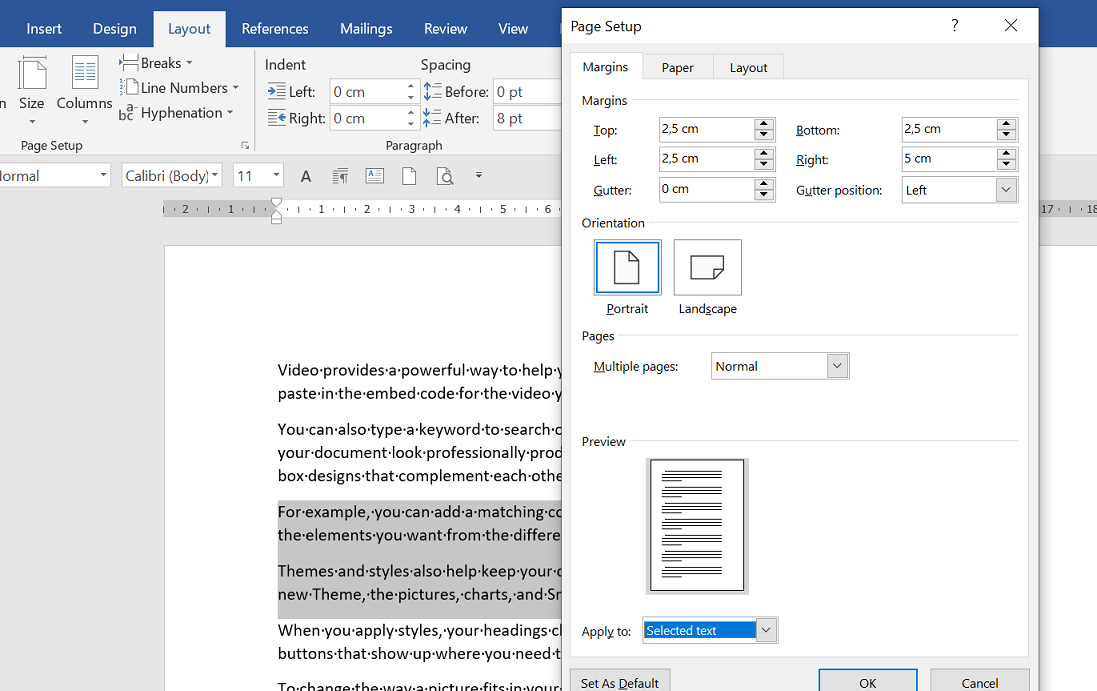Viewport: 1097px width, 691px height.
Task: Click the Right margin field showing 5 cm
Action: [949, 159]
